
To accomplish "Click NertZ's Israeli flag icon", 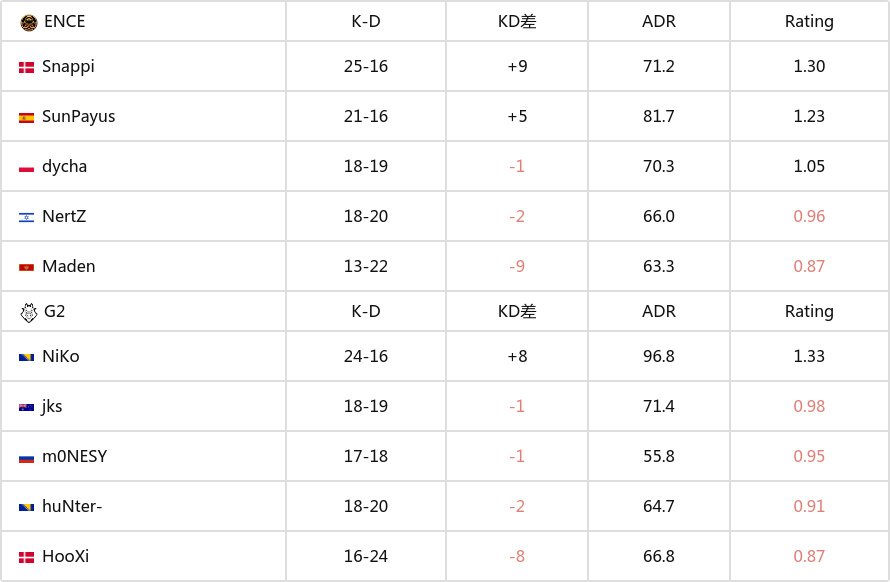I will [26, 218].
